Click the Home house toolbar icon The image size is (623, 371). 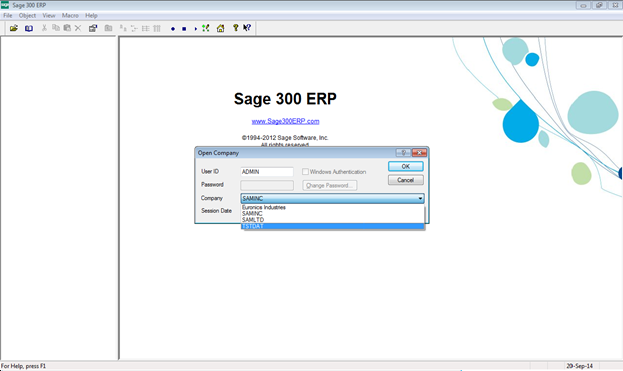[221, 28]
